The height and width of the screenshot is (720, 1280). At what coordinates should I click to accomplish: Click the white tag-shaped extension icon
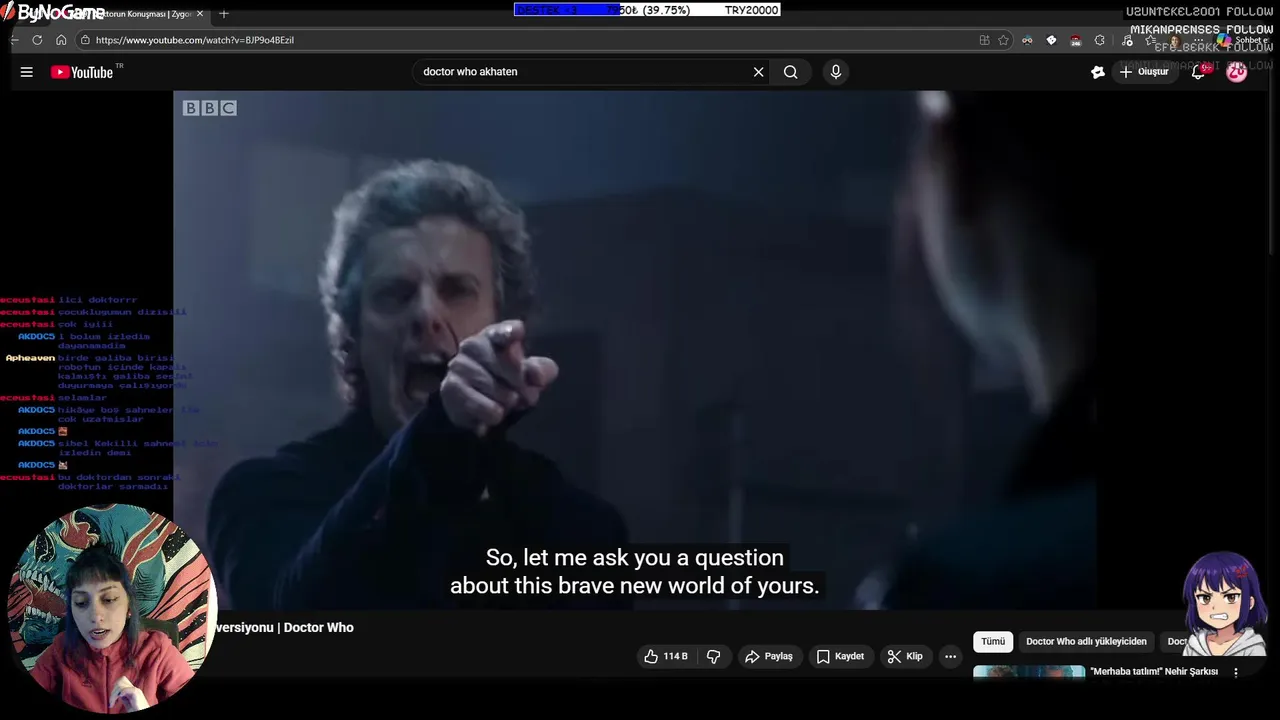pos(1051,40)
